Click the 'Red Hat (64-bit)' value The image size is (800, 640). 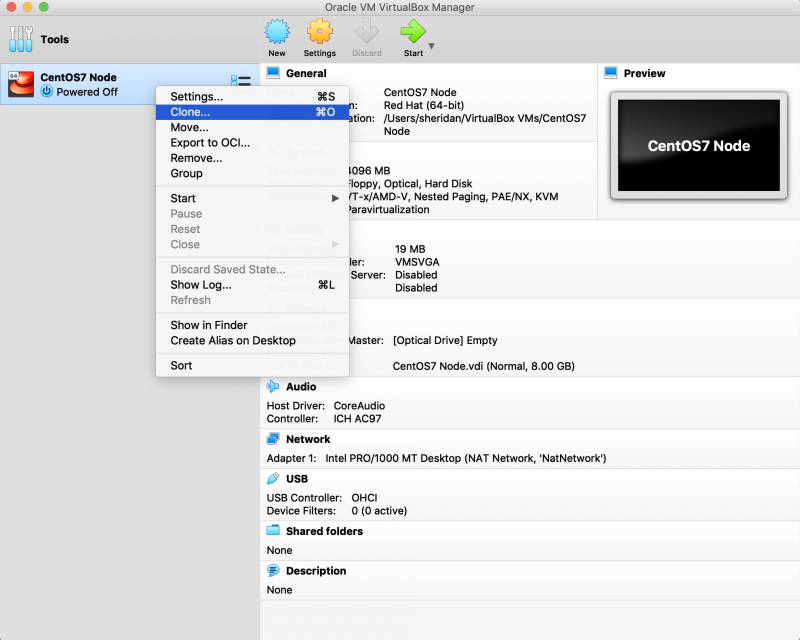coord(424,105)
